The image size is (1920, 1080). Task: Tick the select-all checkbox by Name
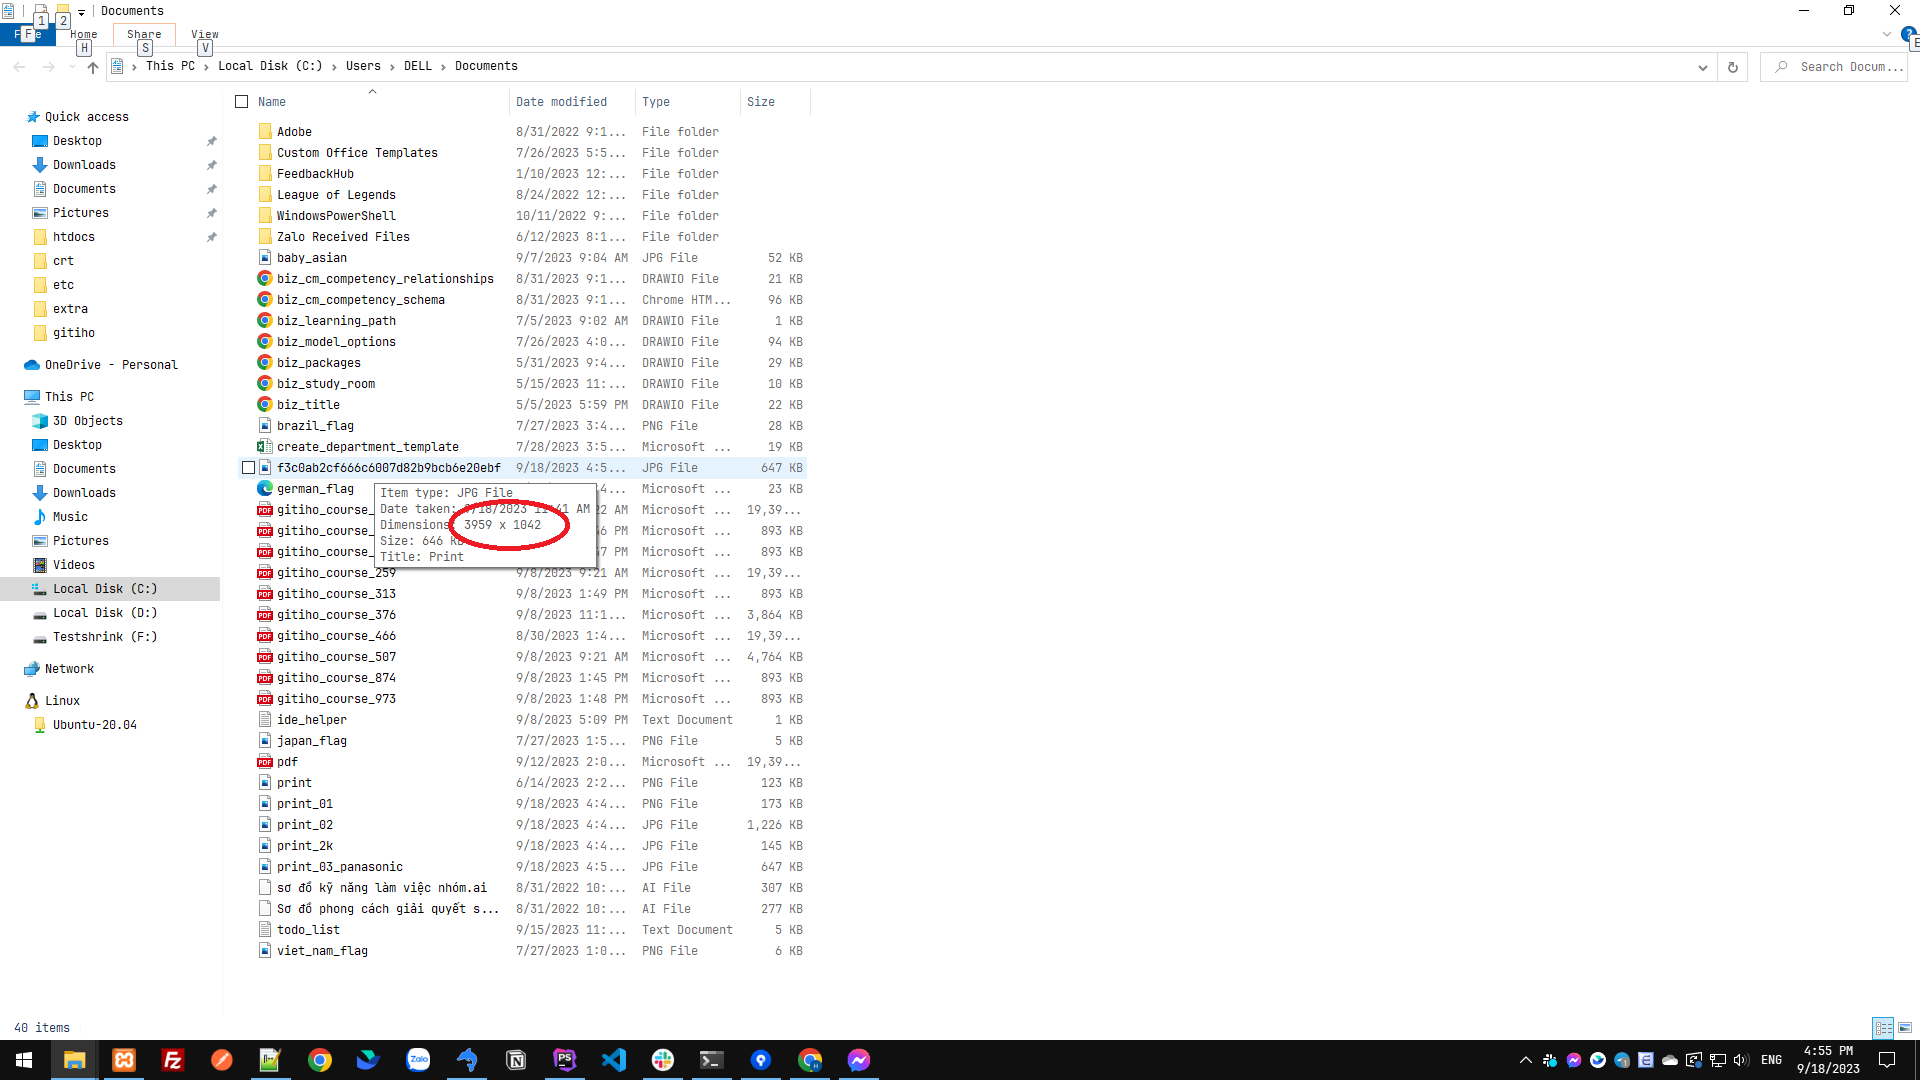tap(241, 102)
